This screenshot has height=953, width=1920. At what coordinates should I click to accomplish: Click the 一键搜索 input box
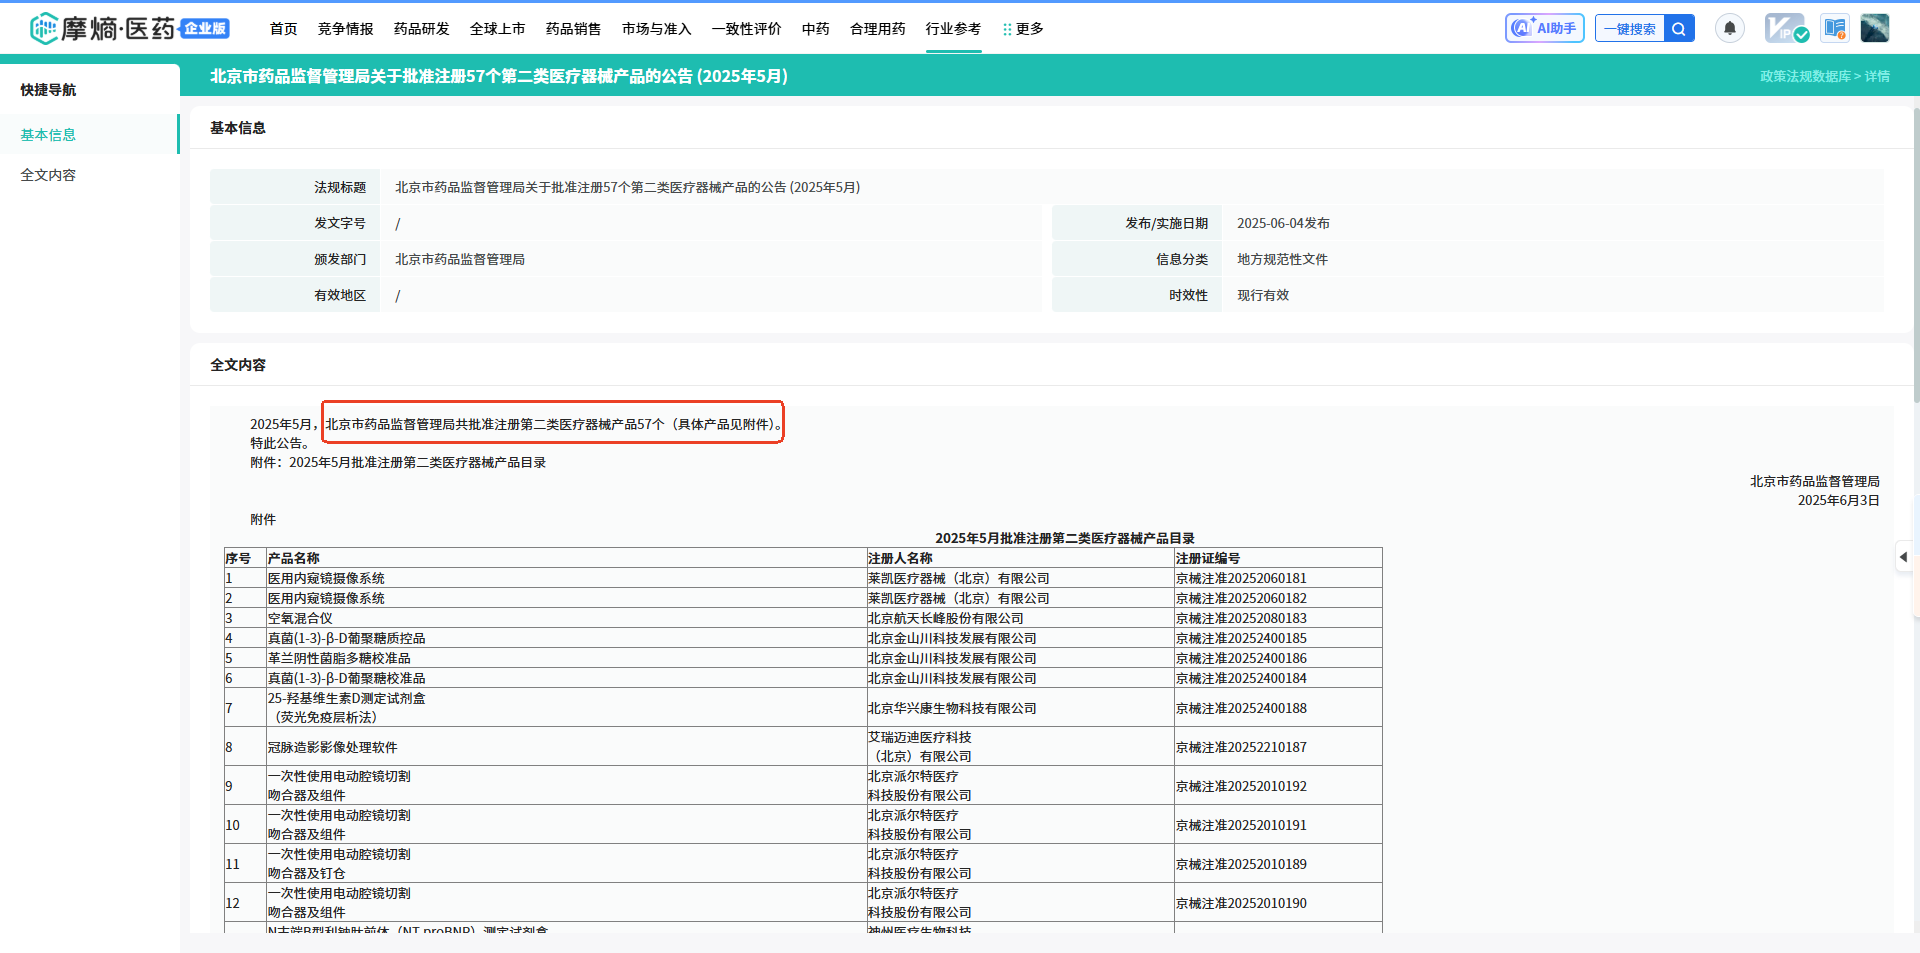pos(1630,29)
